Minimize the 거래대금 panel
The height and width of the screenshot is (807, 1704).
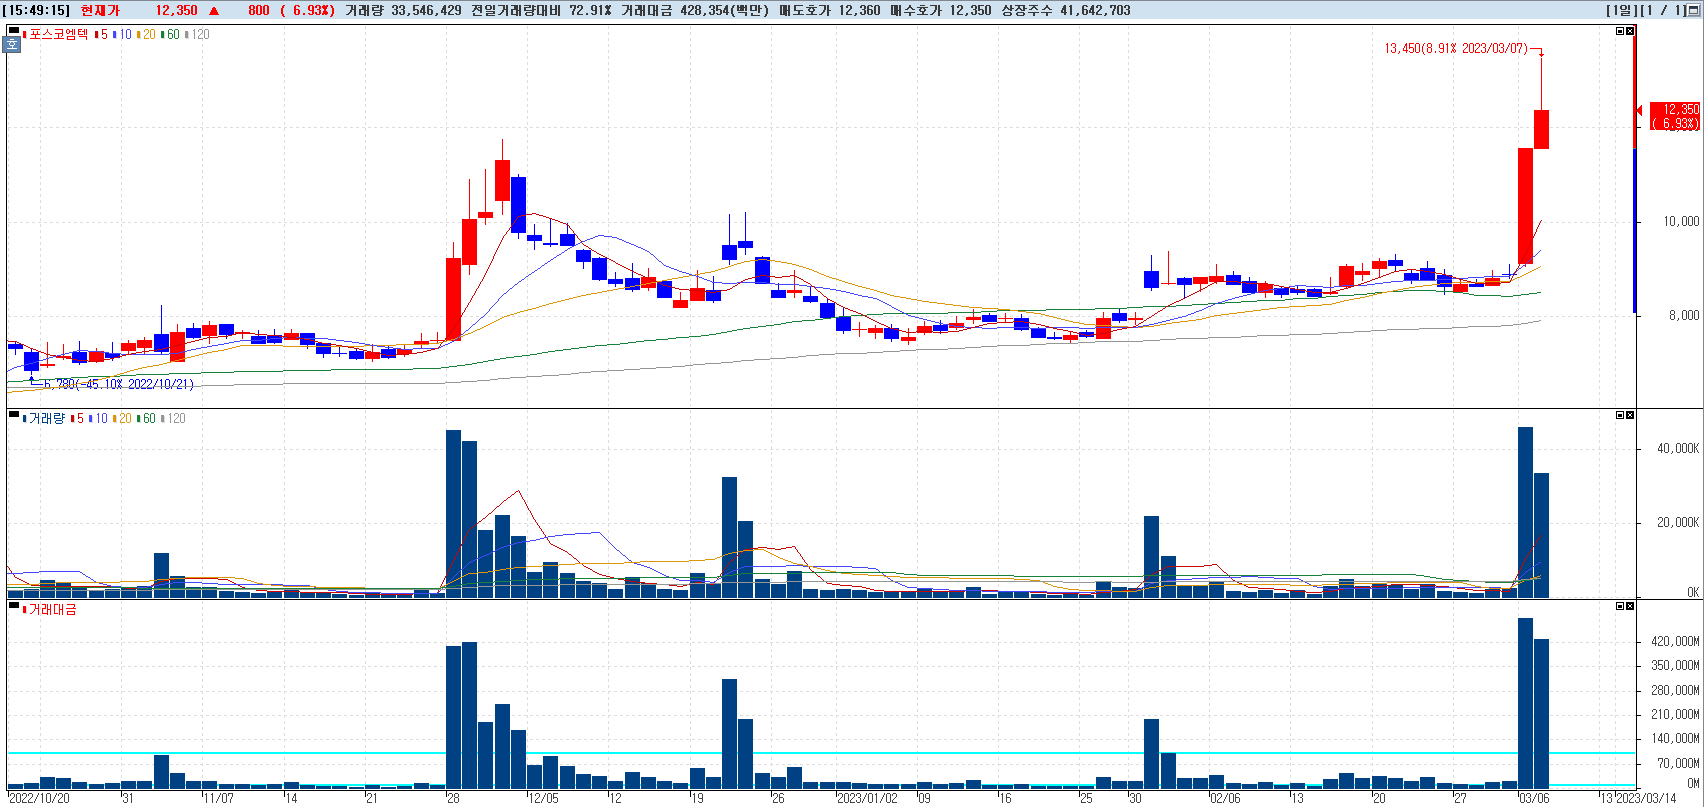1620,606
